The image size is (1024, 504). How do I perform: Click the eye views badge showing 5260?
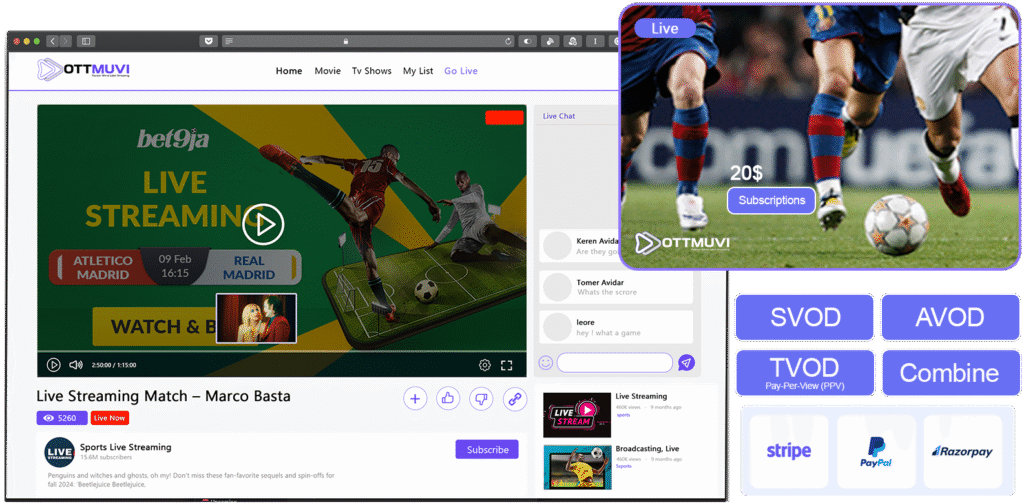[62, 418]
